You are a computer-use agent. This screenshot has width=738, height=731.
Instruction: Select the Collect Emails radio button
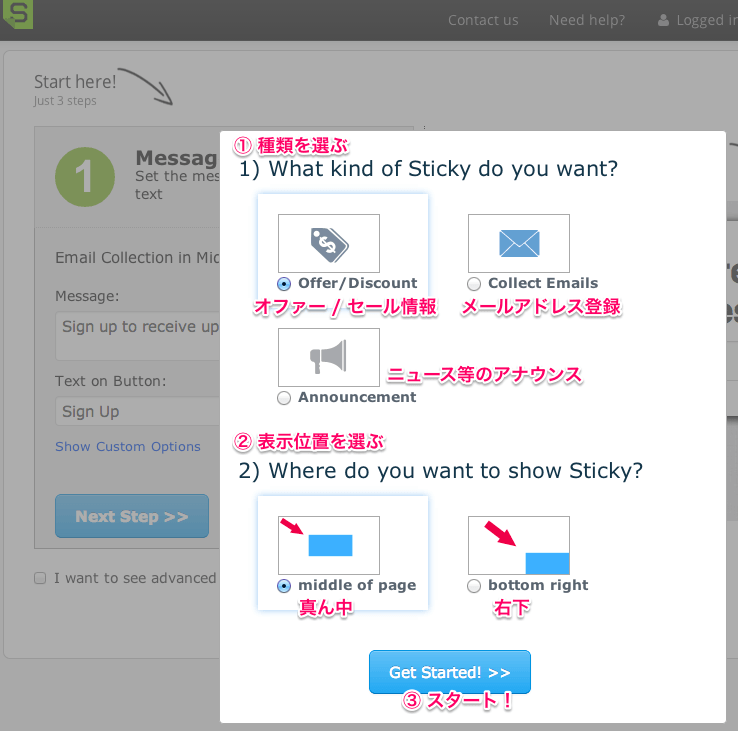tap(474, 284)
